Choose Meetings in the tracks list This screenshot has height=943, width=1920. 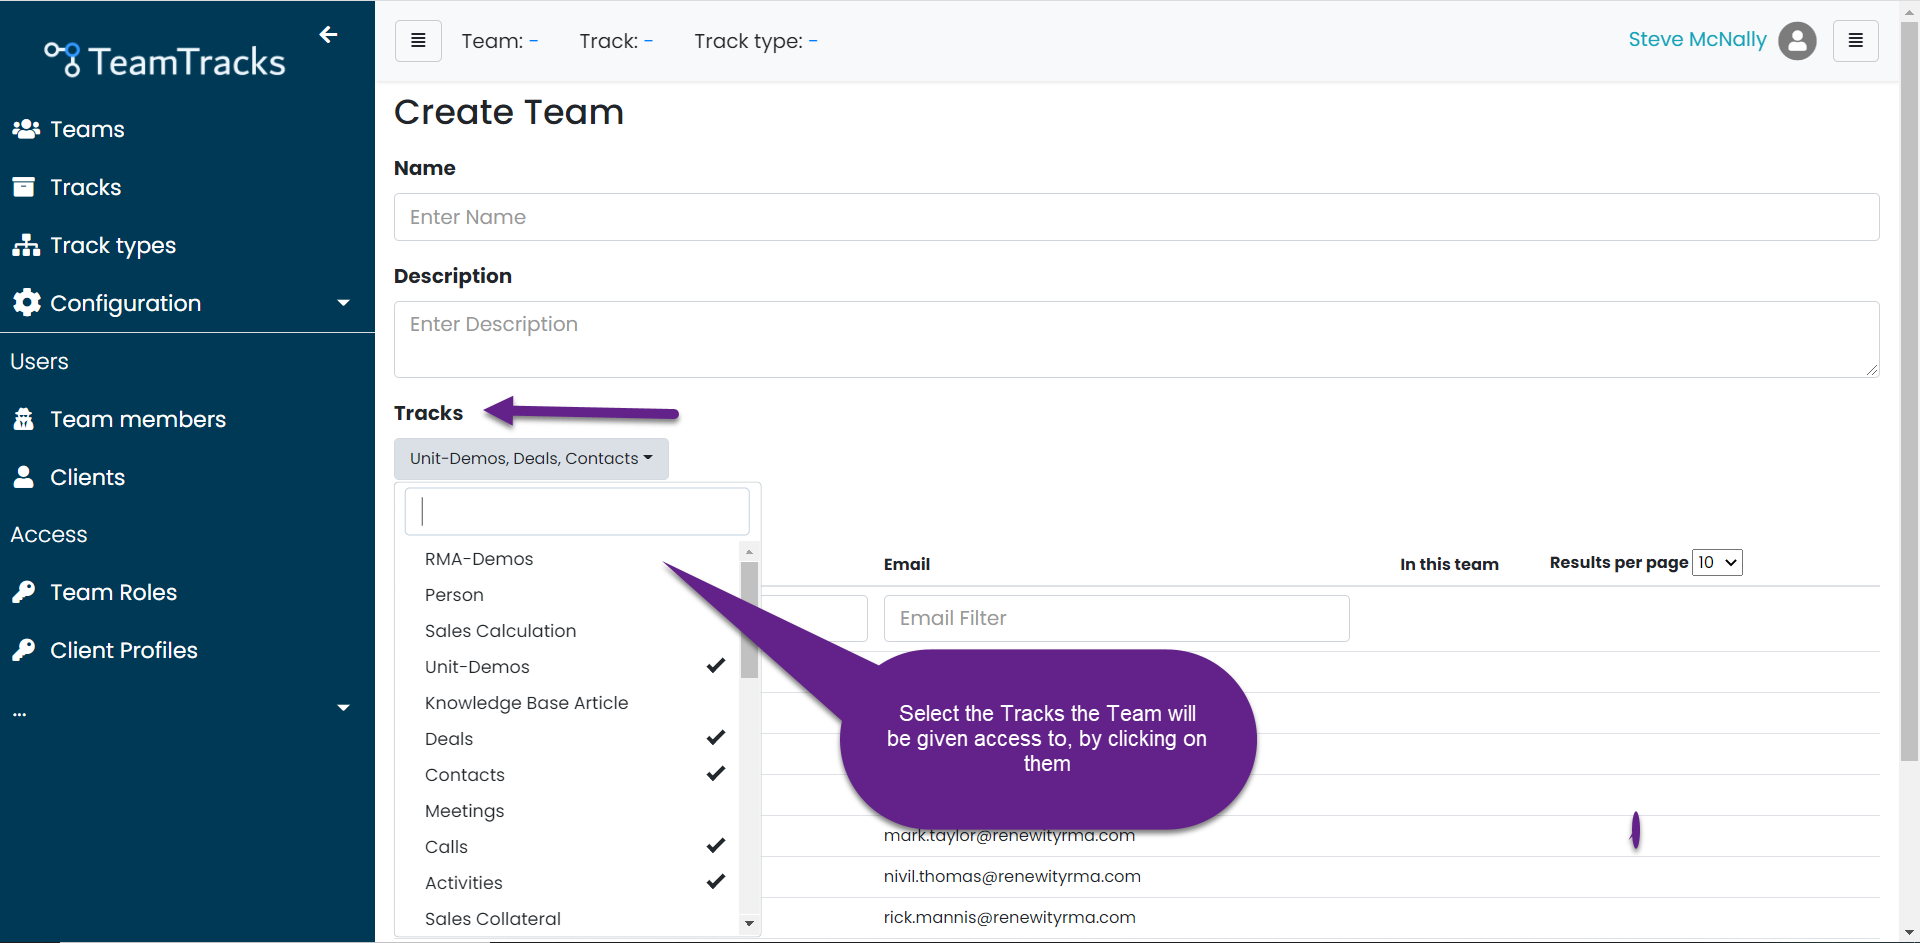tap(464, 811)
